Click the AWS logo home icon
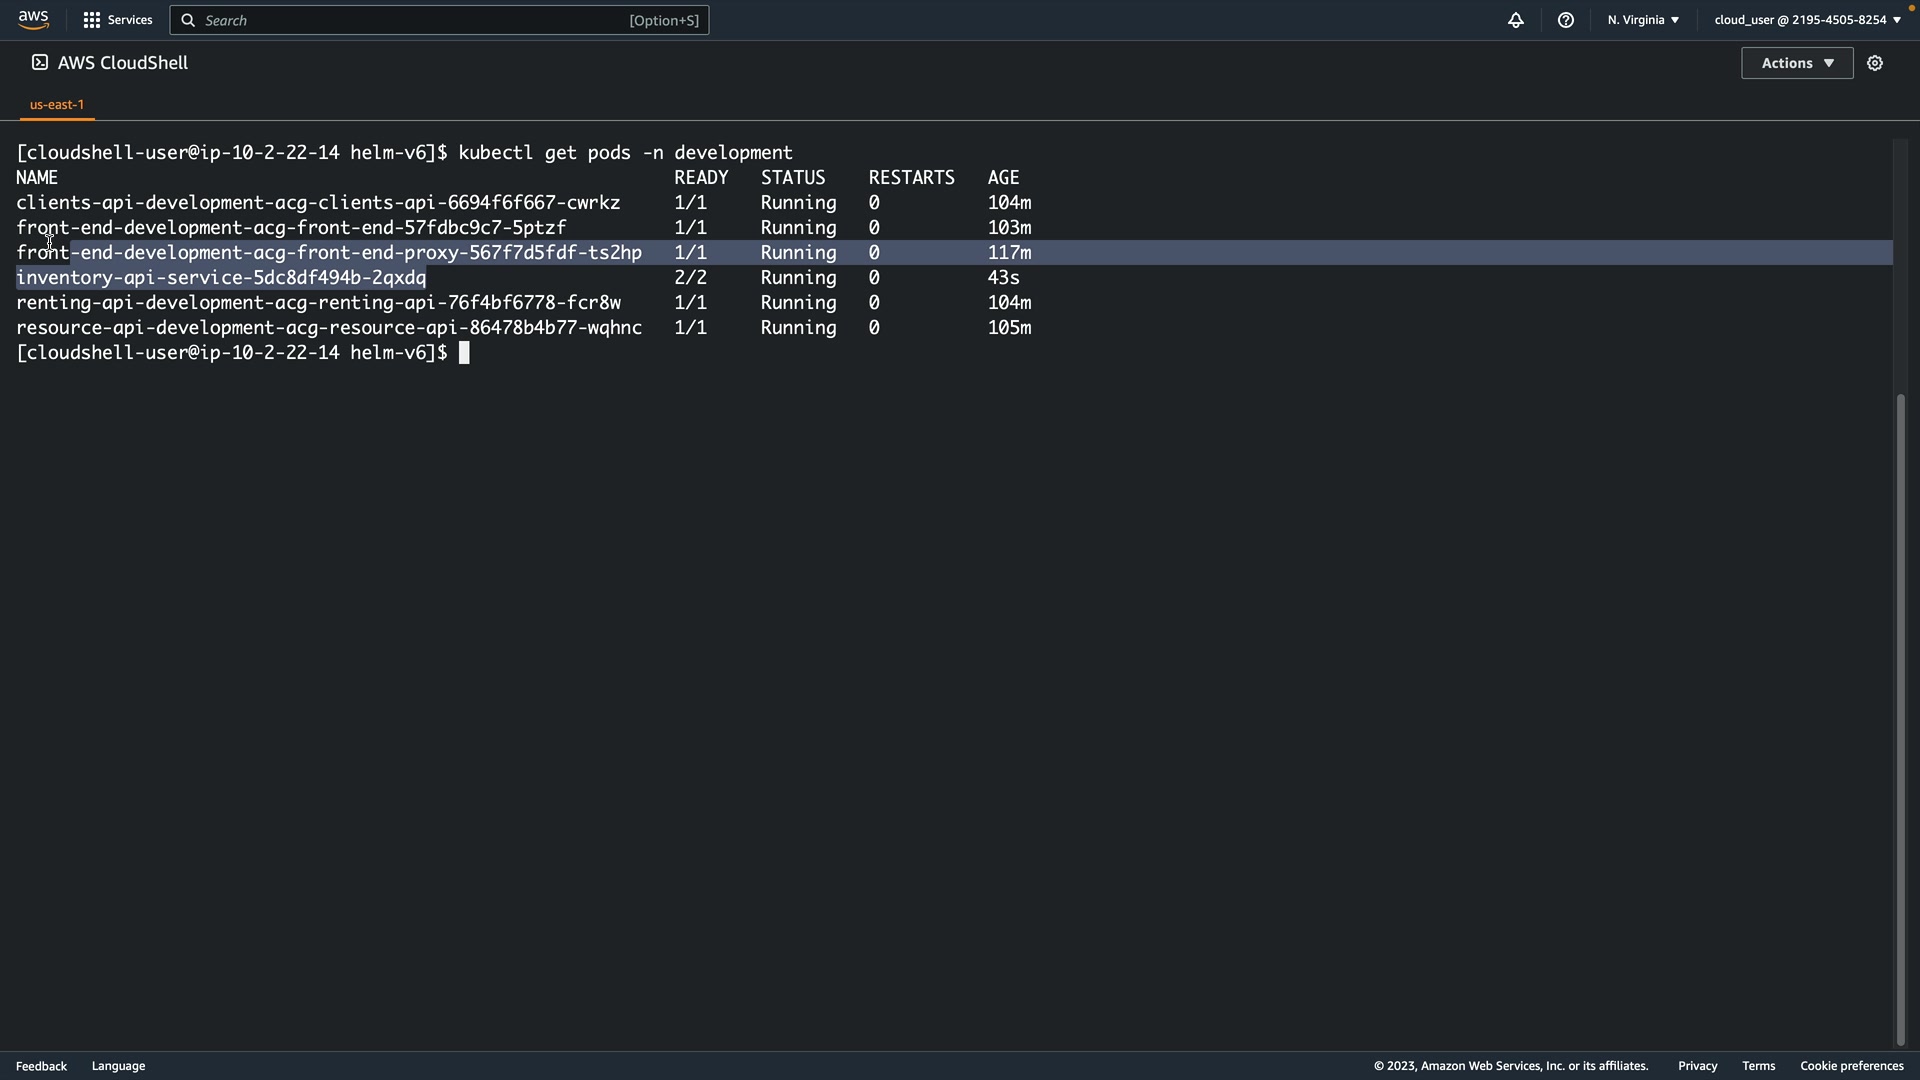The width and height of the screenshot is (1920, 1080). click(x=33, y=19)
